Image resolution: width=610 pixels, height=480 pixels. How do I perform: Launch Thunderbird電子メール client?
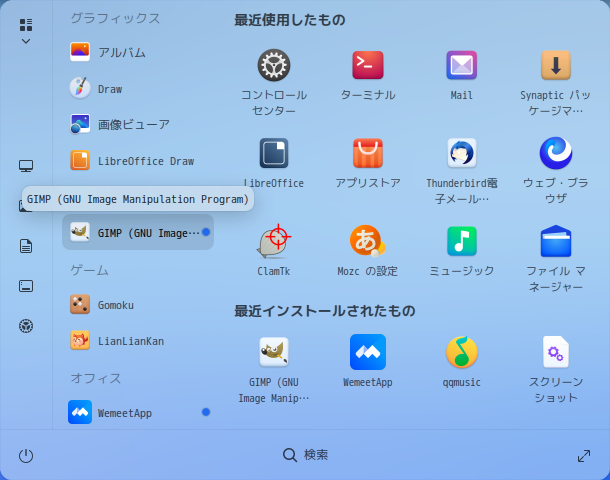[461, 153]
